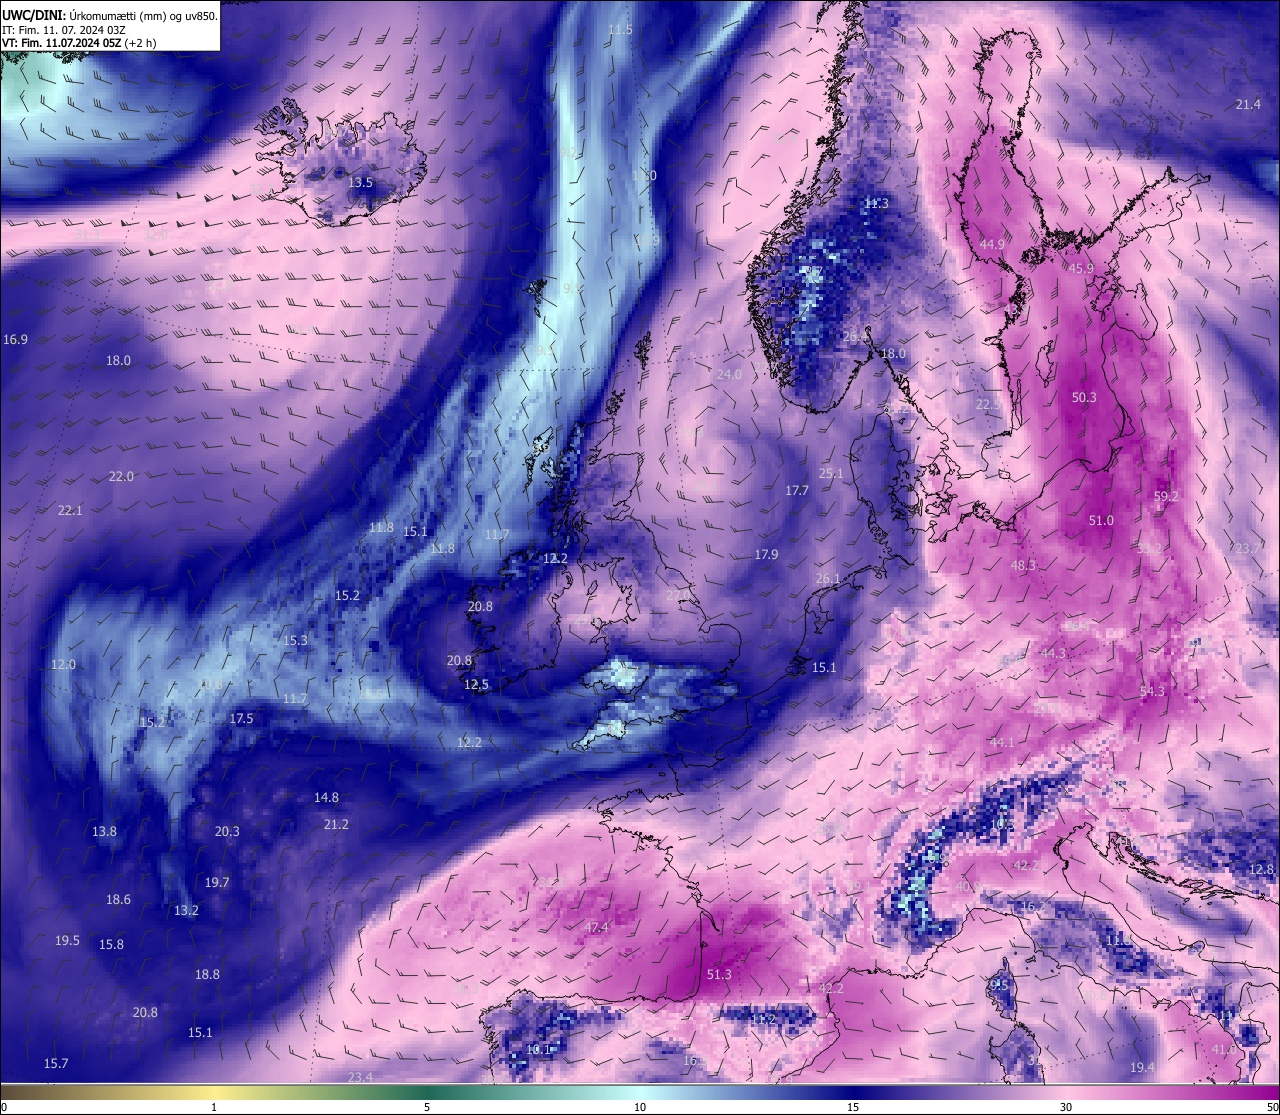Click the 15.7 value on the map
The image size is (1280, 1115).
[x=56, y=1064]
